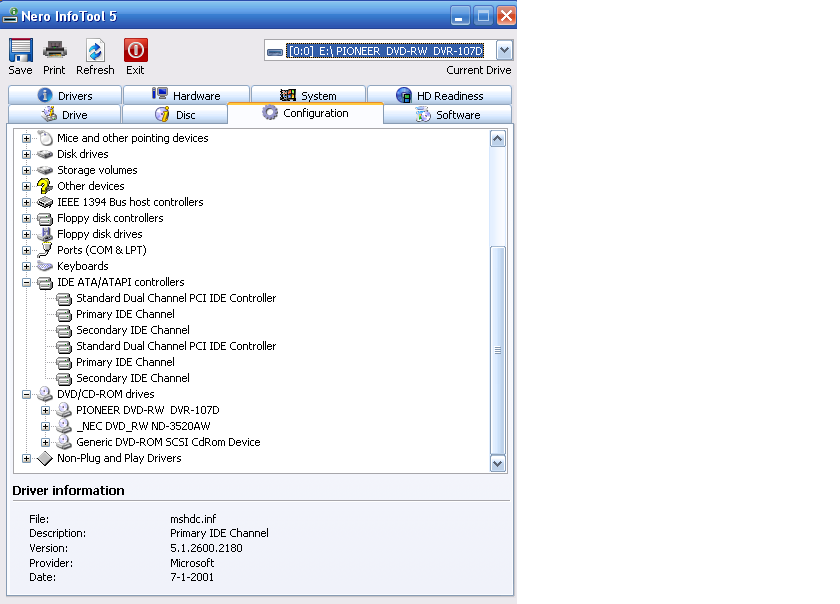Click the IDE ATA/ATAPI controllers icon
This screenshot has width=840, height=604.
coord(45,282)
